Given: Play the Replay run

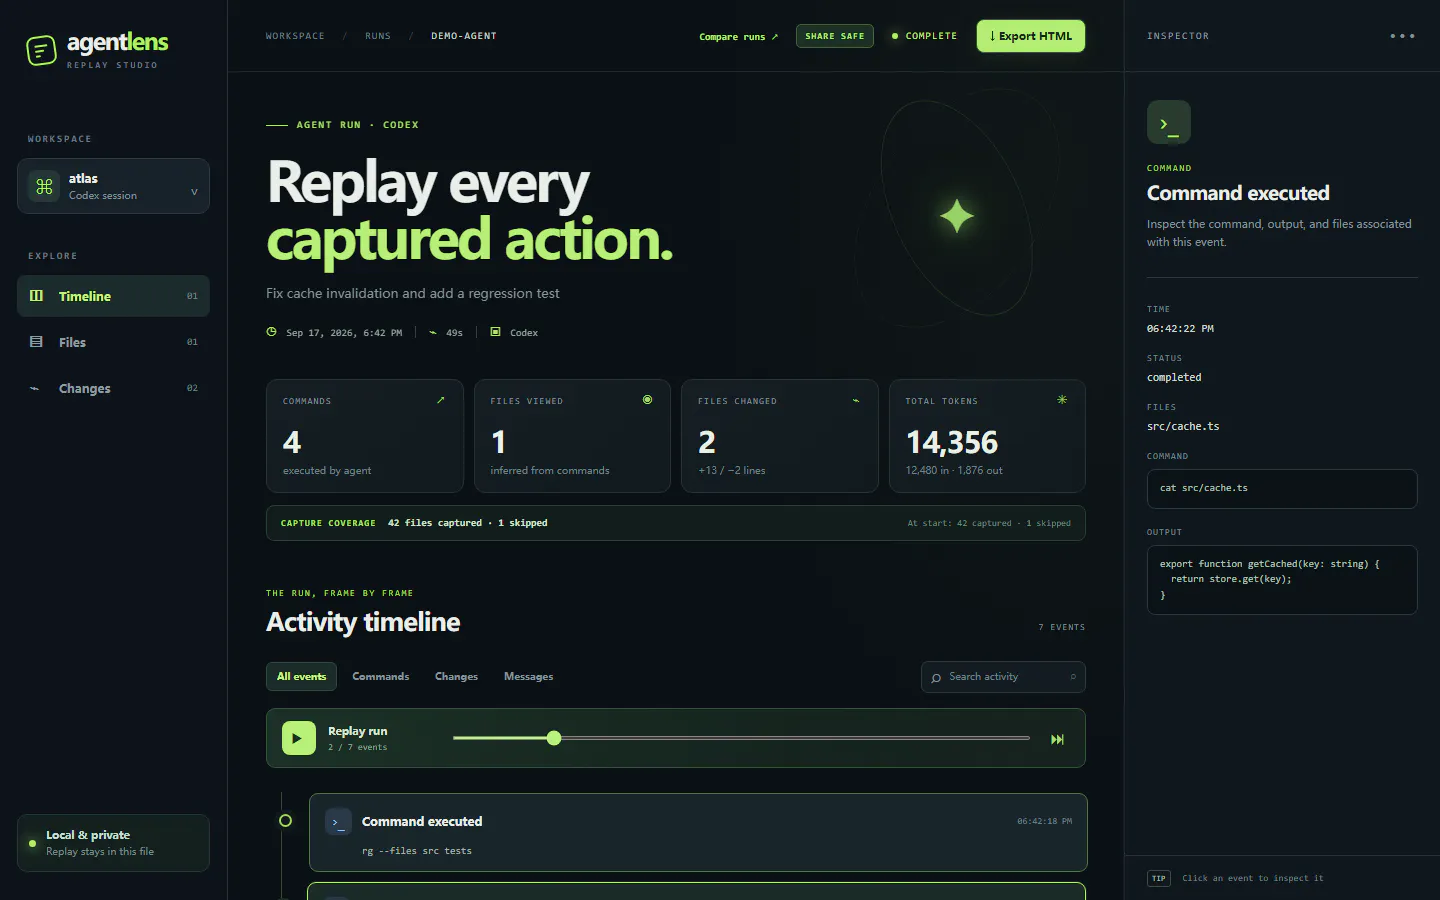Looking at the screenshot, I should pyautogui.click(x=299, y=738).
